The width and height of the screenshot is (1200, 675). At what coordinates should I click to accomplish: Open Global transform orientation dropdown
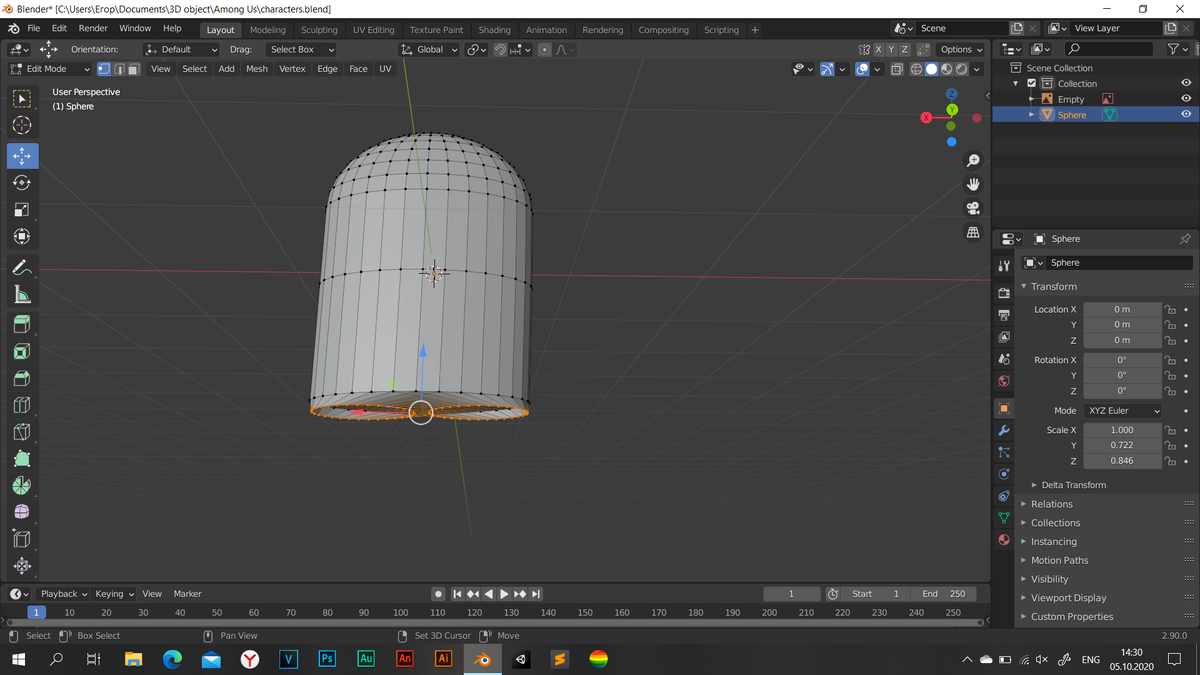tap(429, 49)
